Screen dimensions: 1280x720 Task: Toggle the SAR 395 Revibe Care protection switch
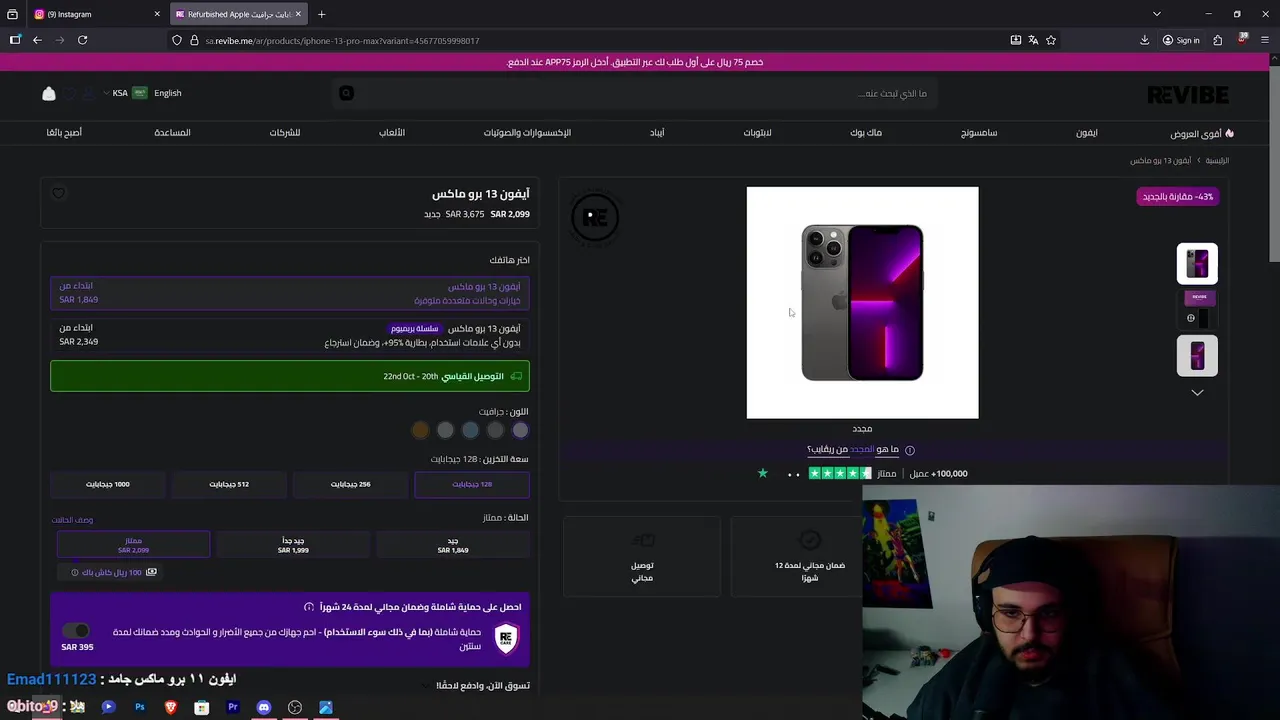(x=76, y=631)
